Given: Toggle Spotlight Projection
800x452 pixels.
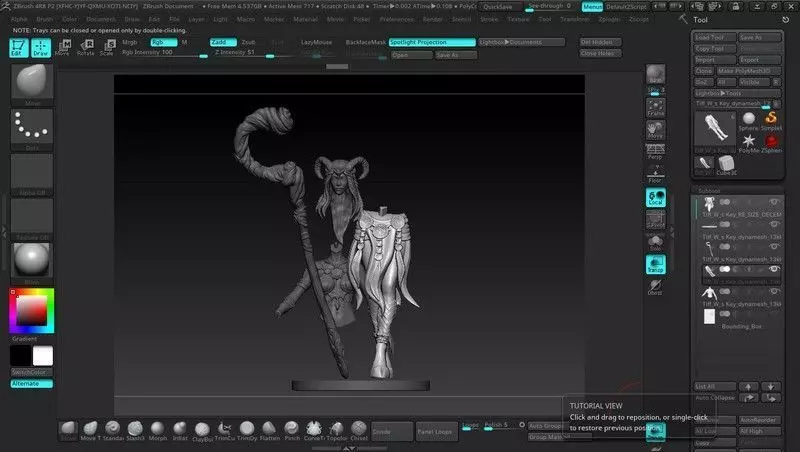Looking at the screenshot, I should point(432,42).
